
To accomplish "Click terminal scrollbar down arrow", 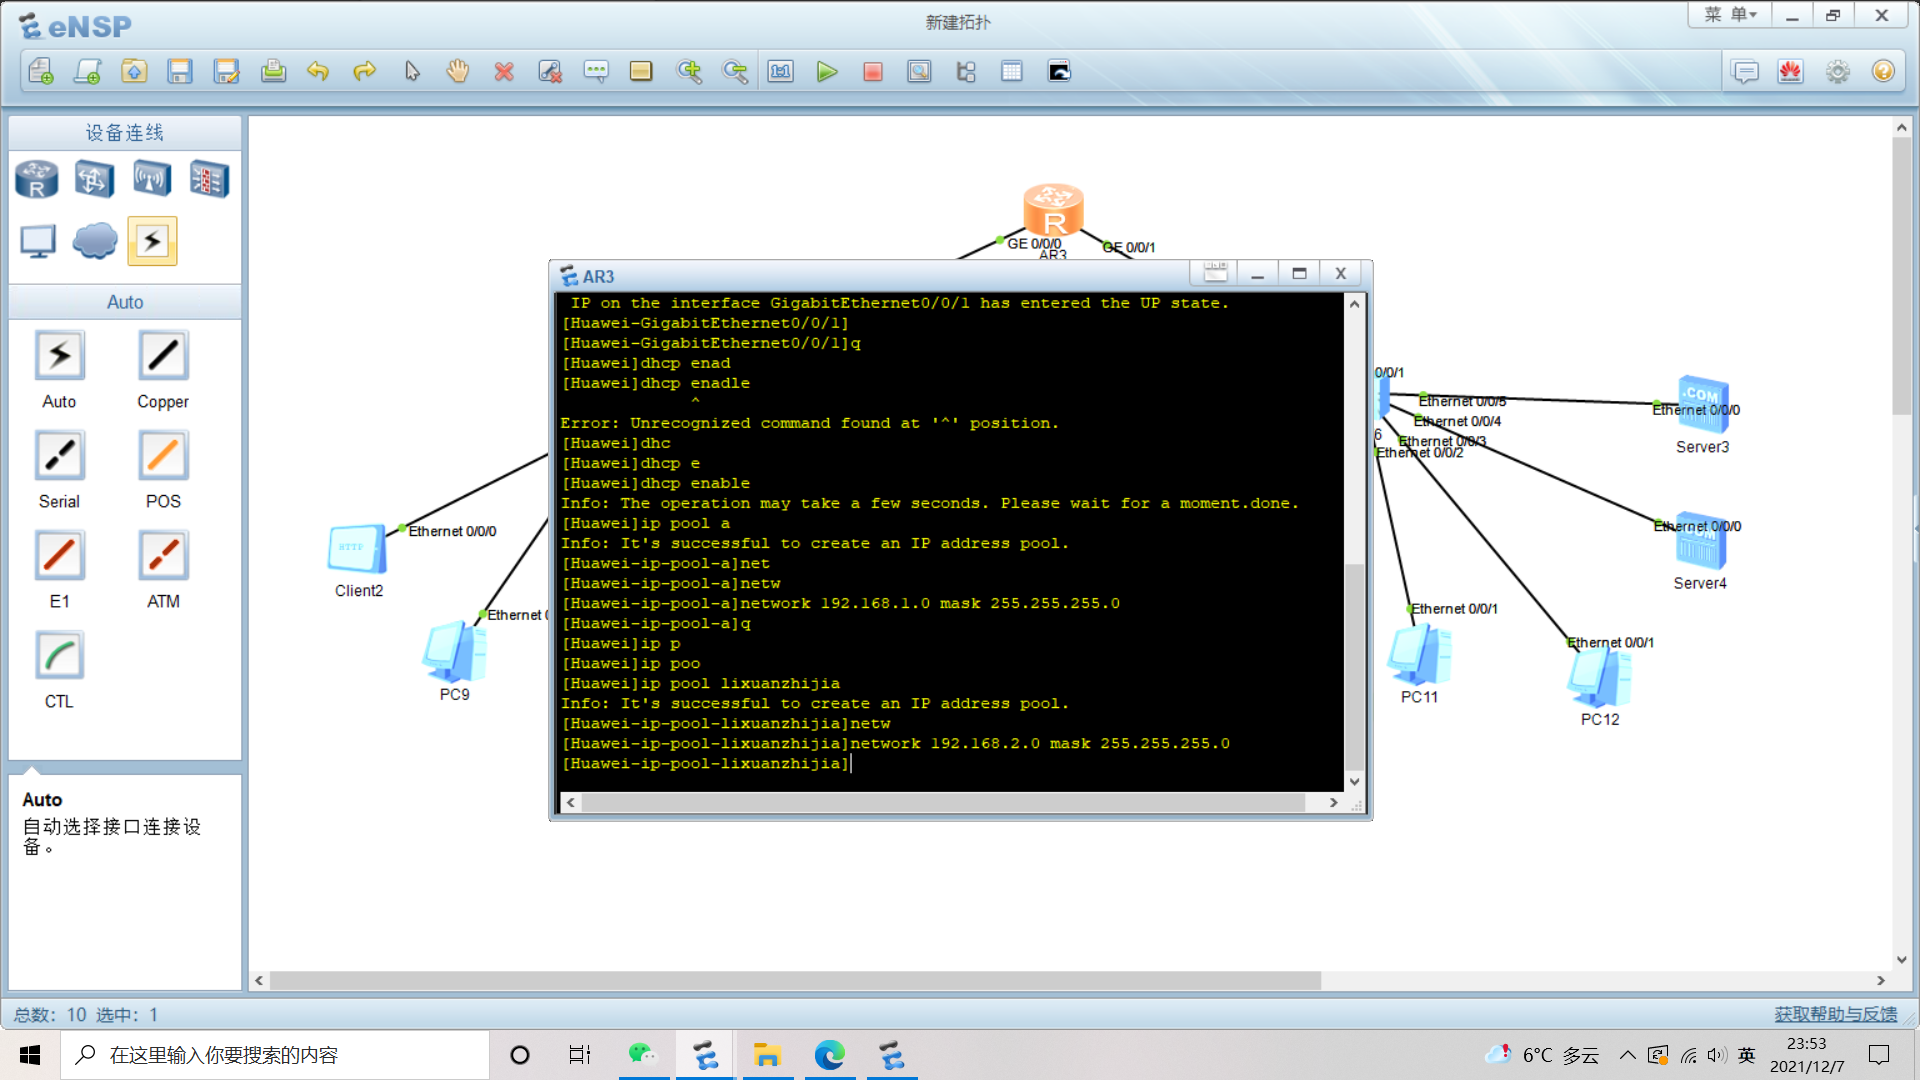I will click(x=1355, y=782).
